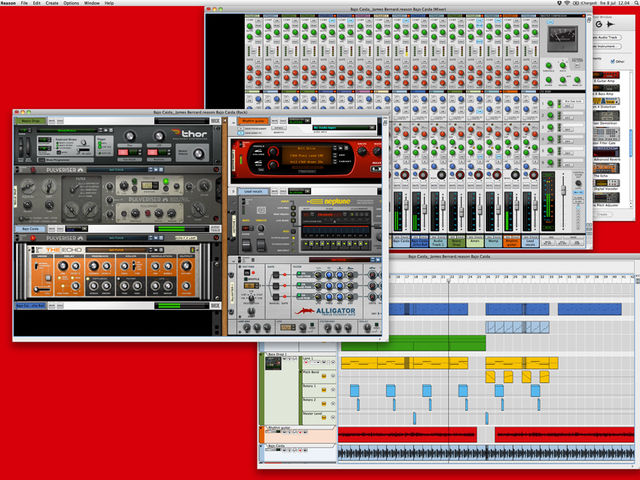
Task: Select the Bass Drop label in rack
Action: tap(31, 121)
